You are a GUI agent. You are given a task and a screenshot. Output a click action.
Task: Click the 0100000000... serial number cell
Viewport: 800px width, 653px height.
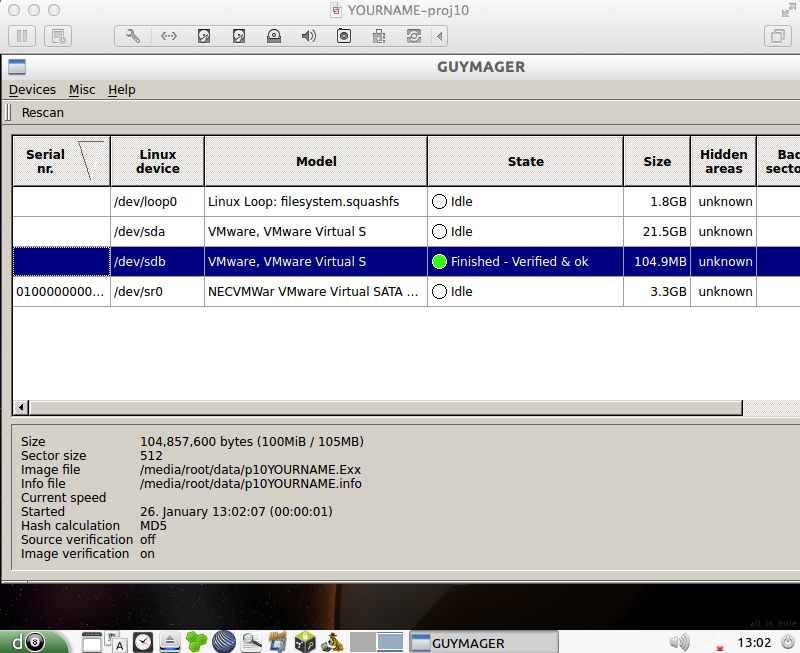coord(61,292)
